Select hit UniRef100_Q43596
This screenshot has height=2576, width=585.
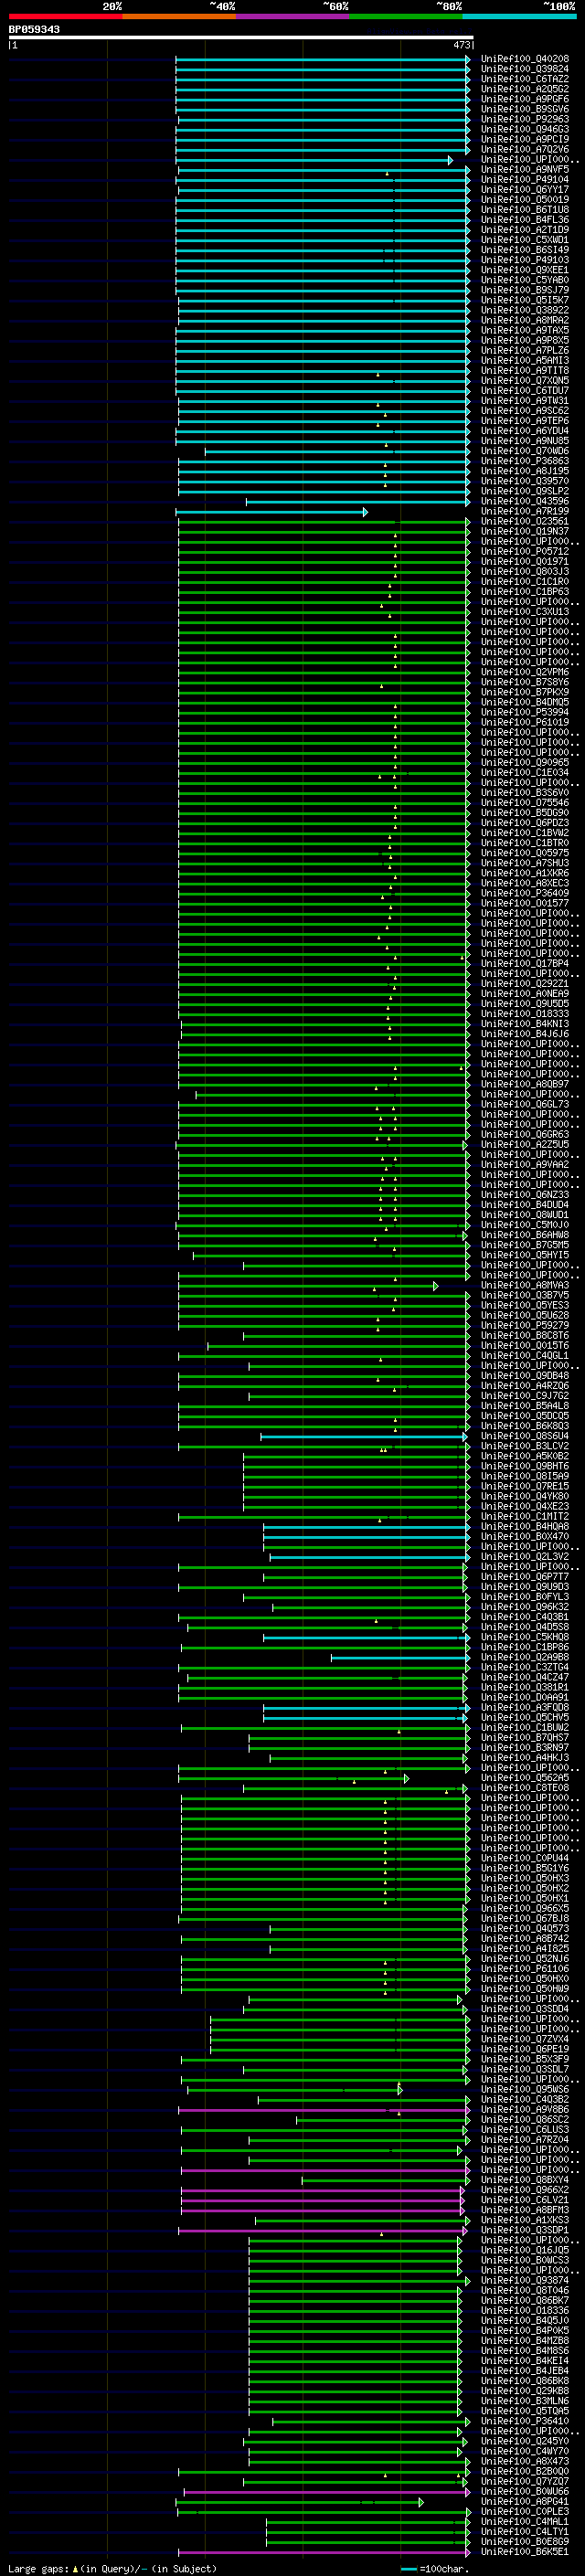[x=525, y=501]
